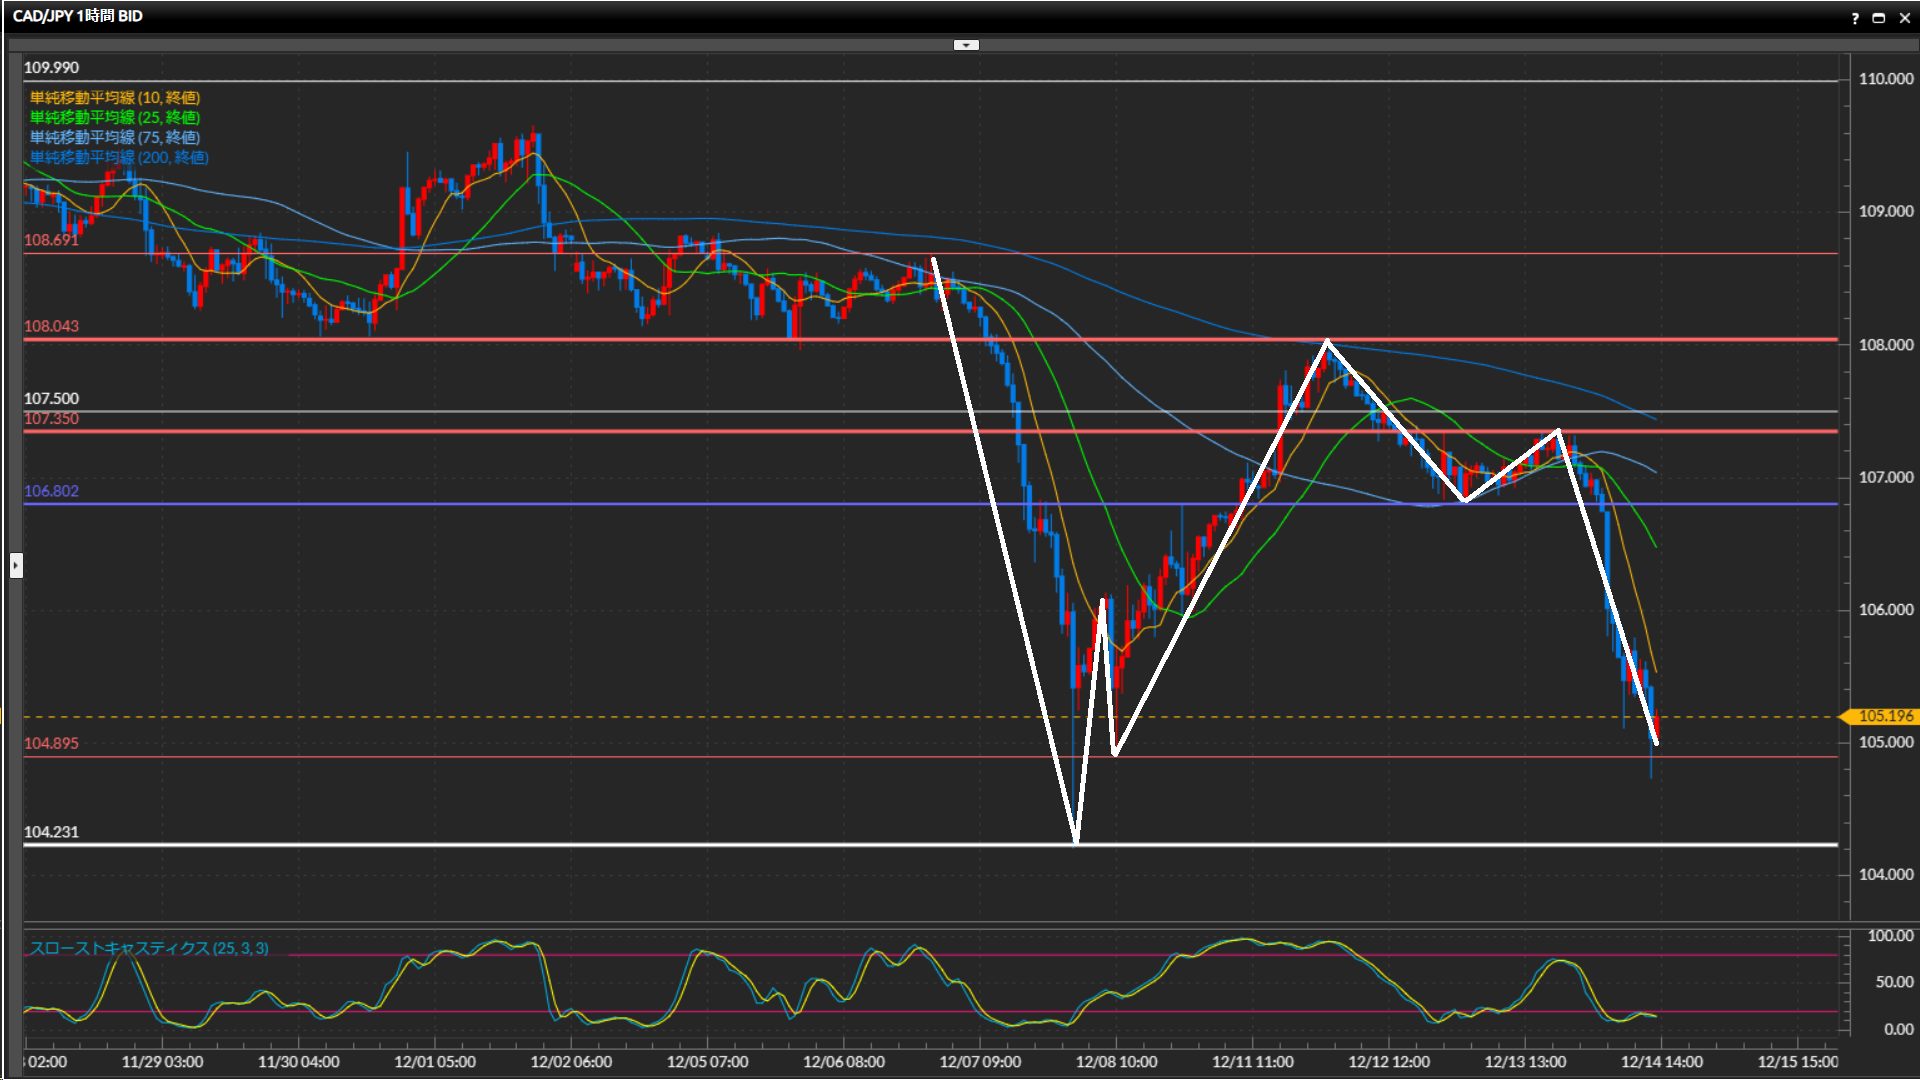The height and width of the screenshot is (1080, 1920).
Task: Click the help question mark icon
Action: pyautogui.click(x=1855, y=18)
